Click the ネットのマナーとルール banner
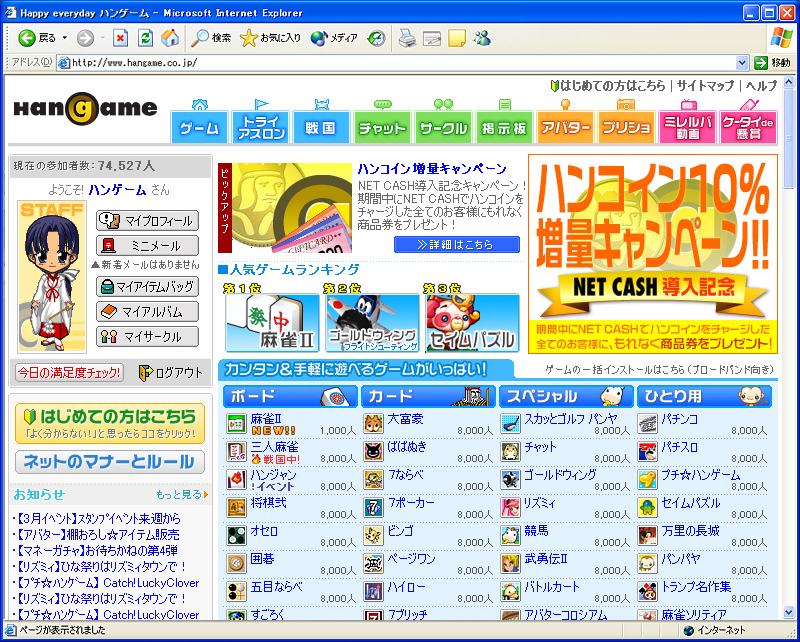 tap(110, 462)
